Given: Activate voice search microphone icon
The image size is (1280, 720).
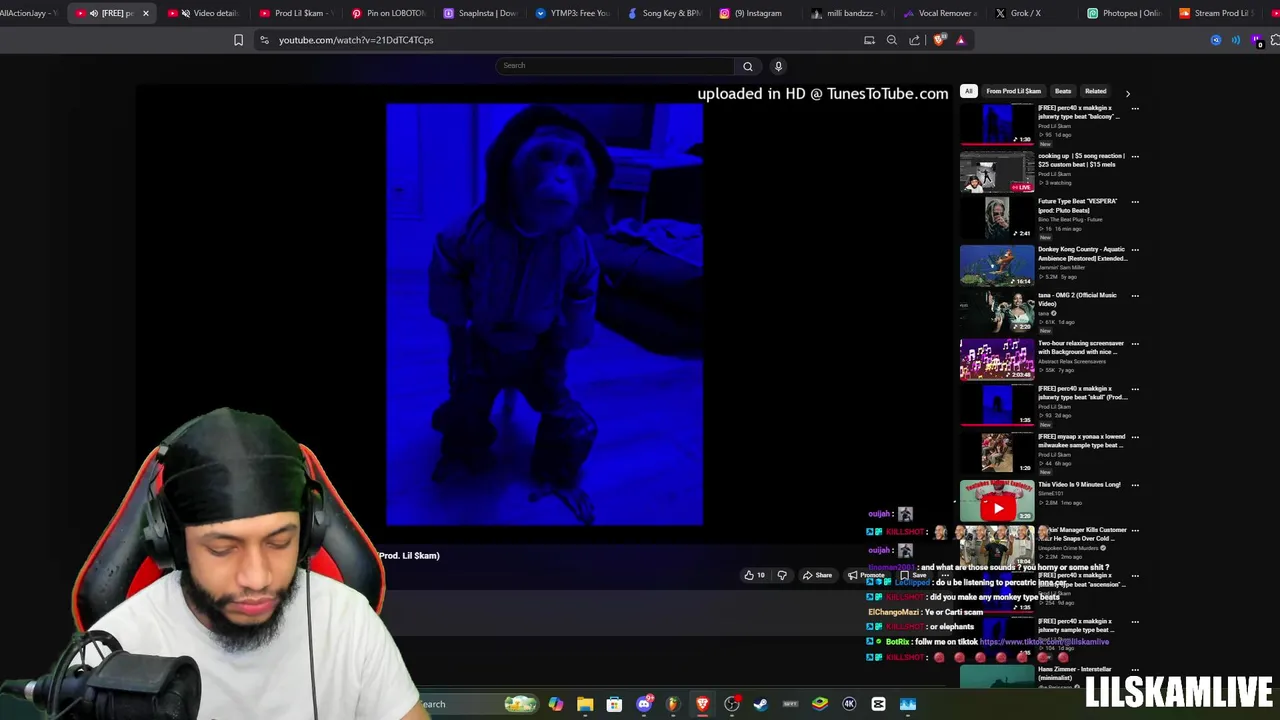Looking at the screenshot, I should 778,66.
